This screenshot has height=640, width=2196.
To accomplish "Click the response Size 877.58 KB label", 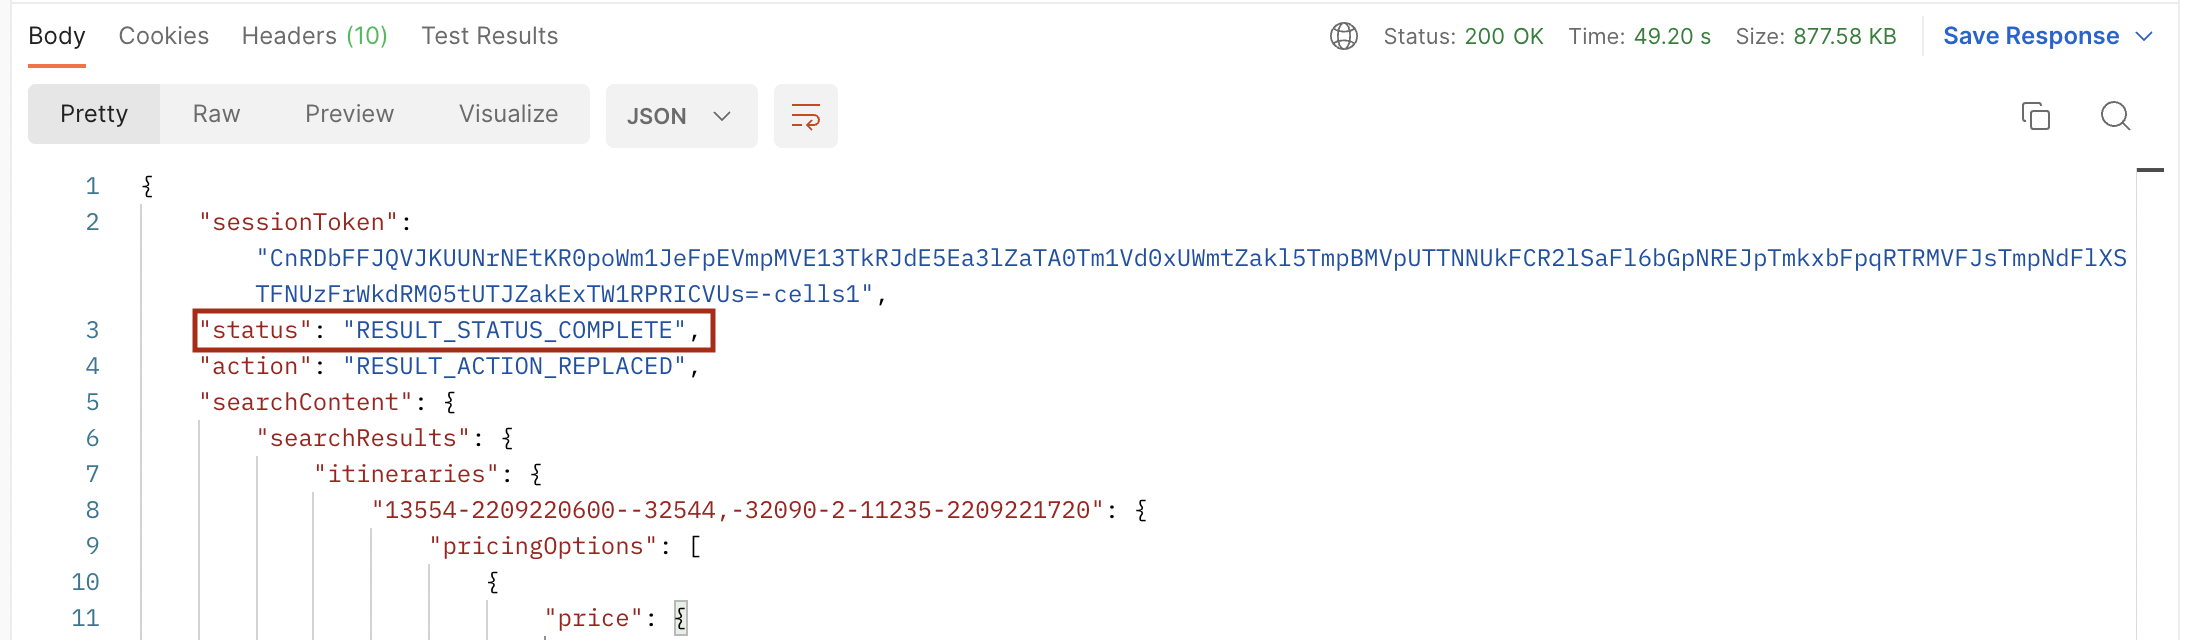I will [x=1815, y=37].
